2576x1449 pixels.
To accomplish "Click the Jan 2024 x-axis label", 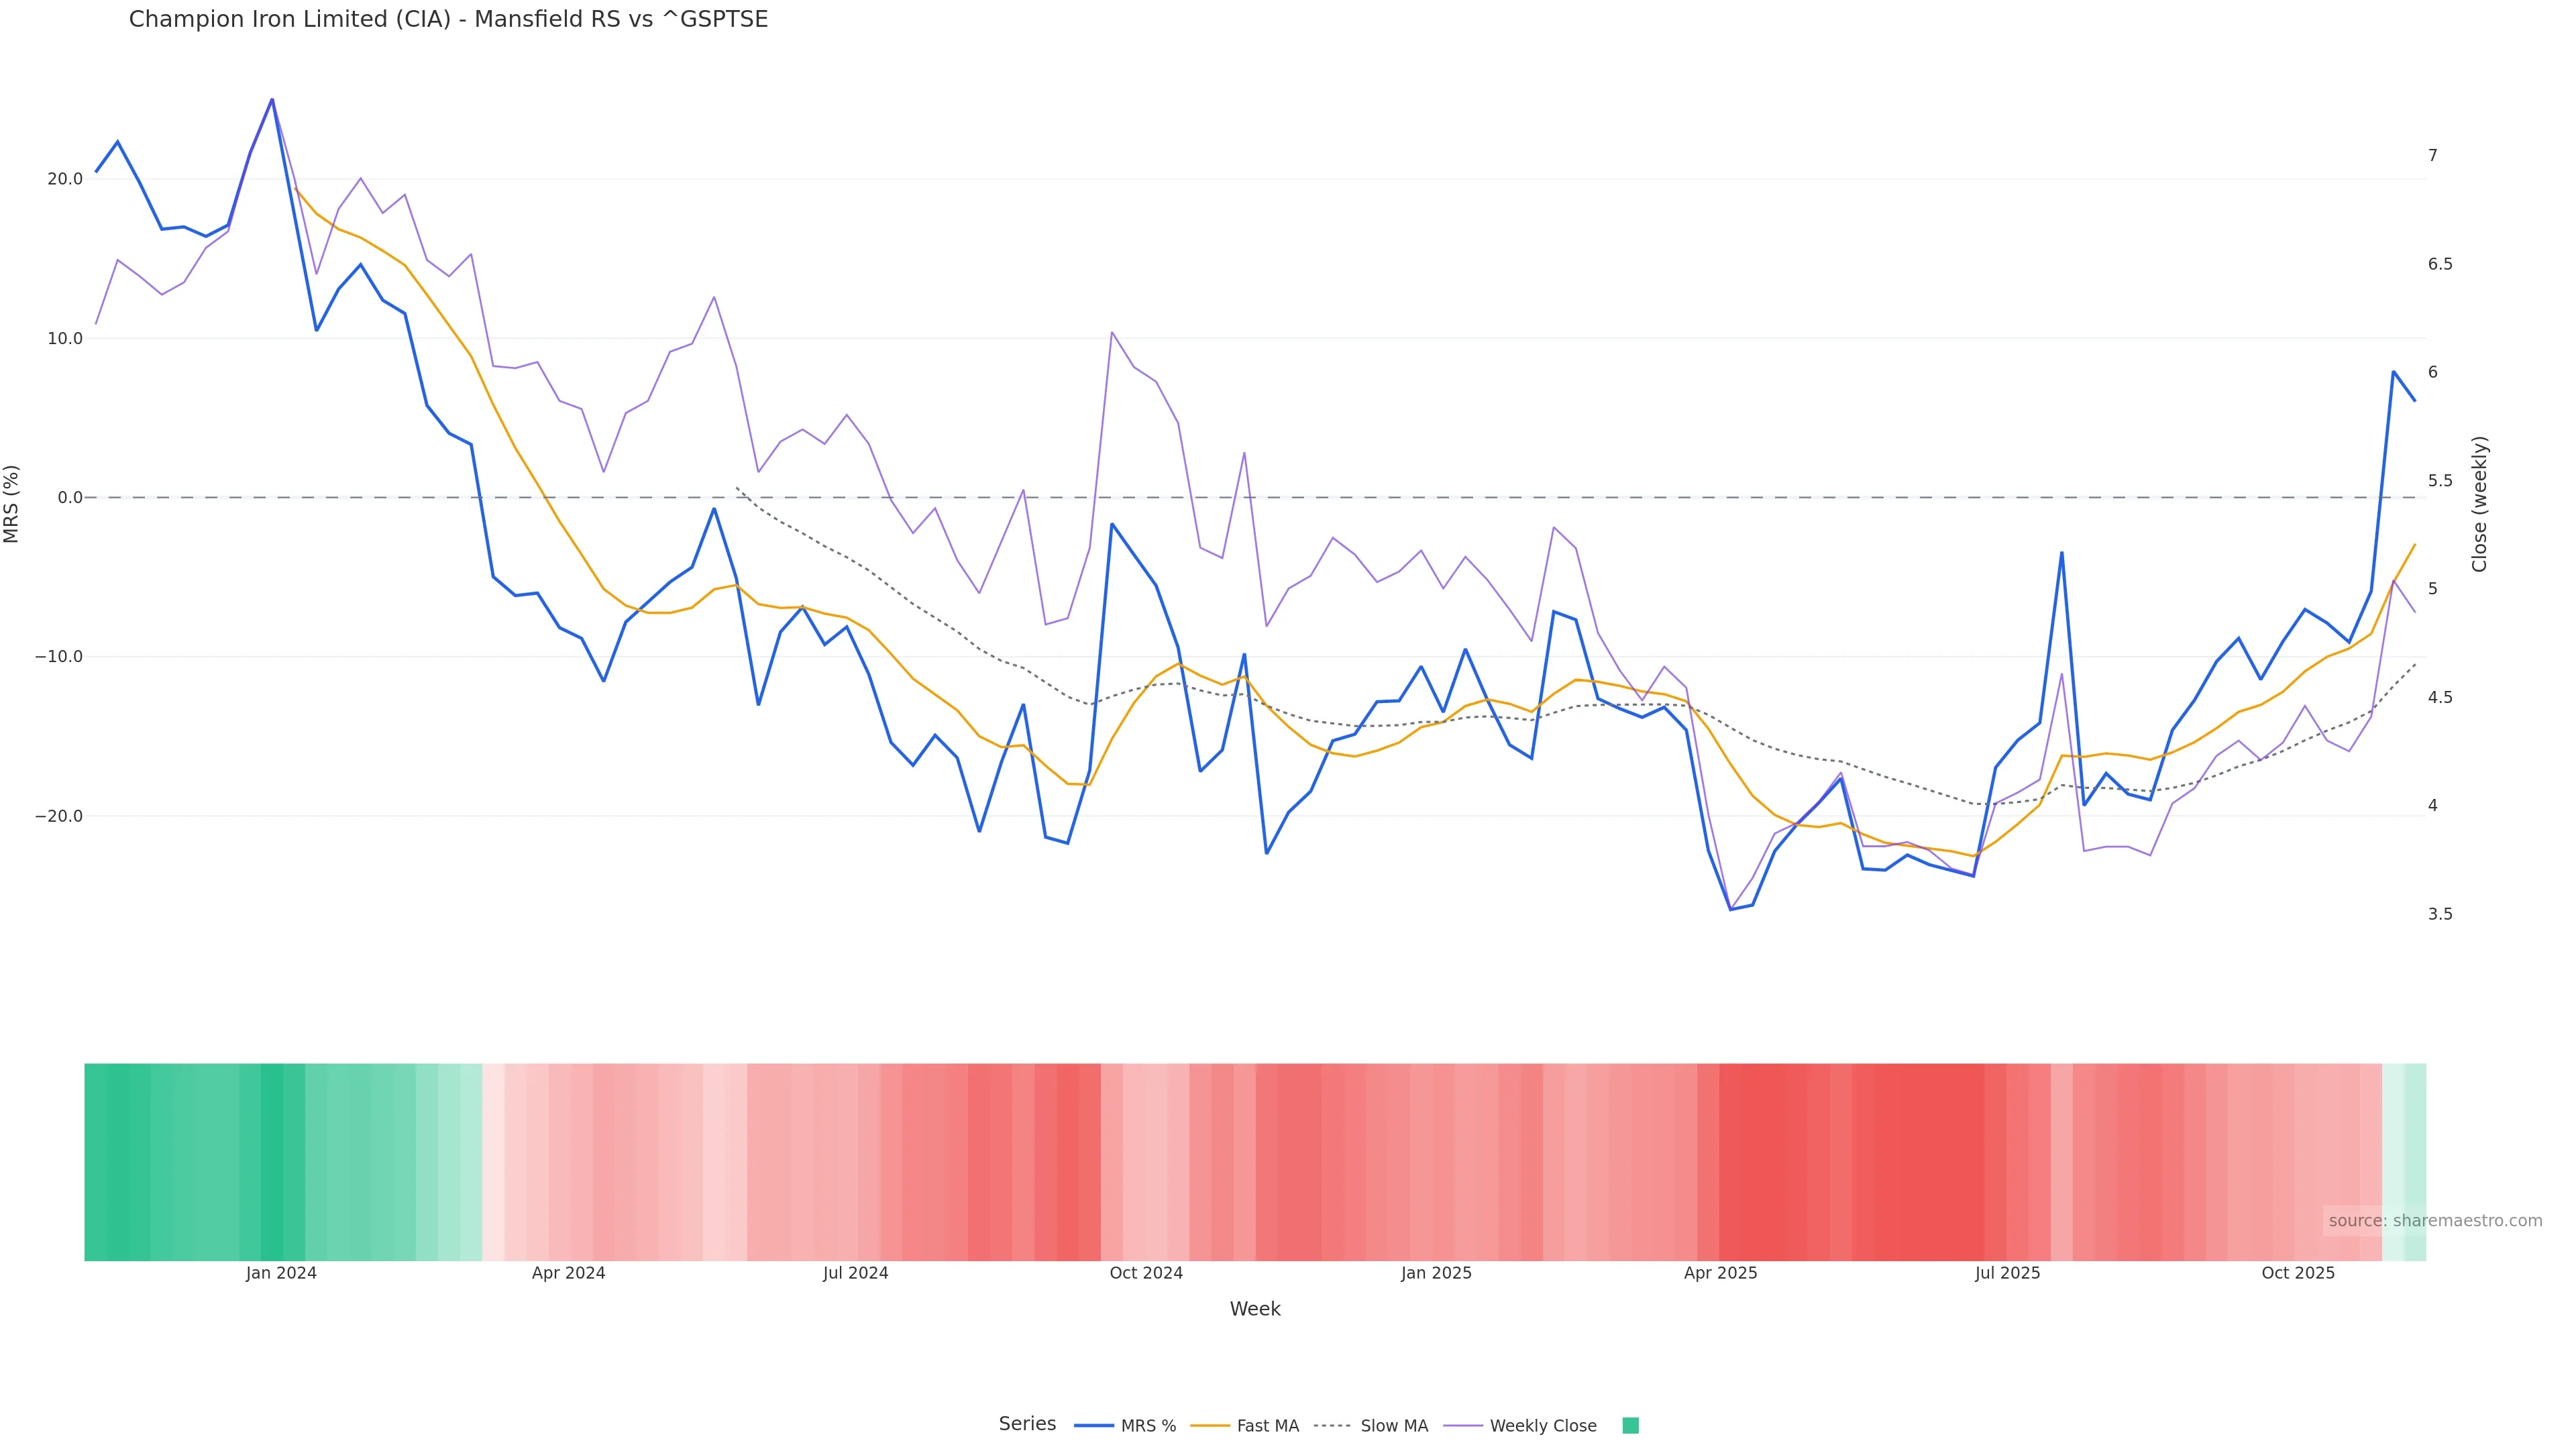I will pyautogui.click(x=281, y=1274).
